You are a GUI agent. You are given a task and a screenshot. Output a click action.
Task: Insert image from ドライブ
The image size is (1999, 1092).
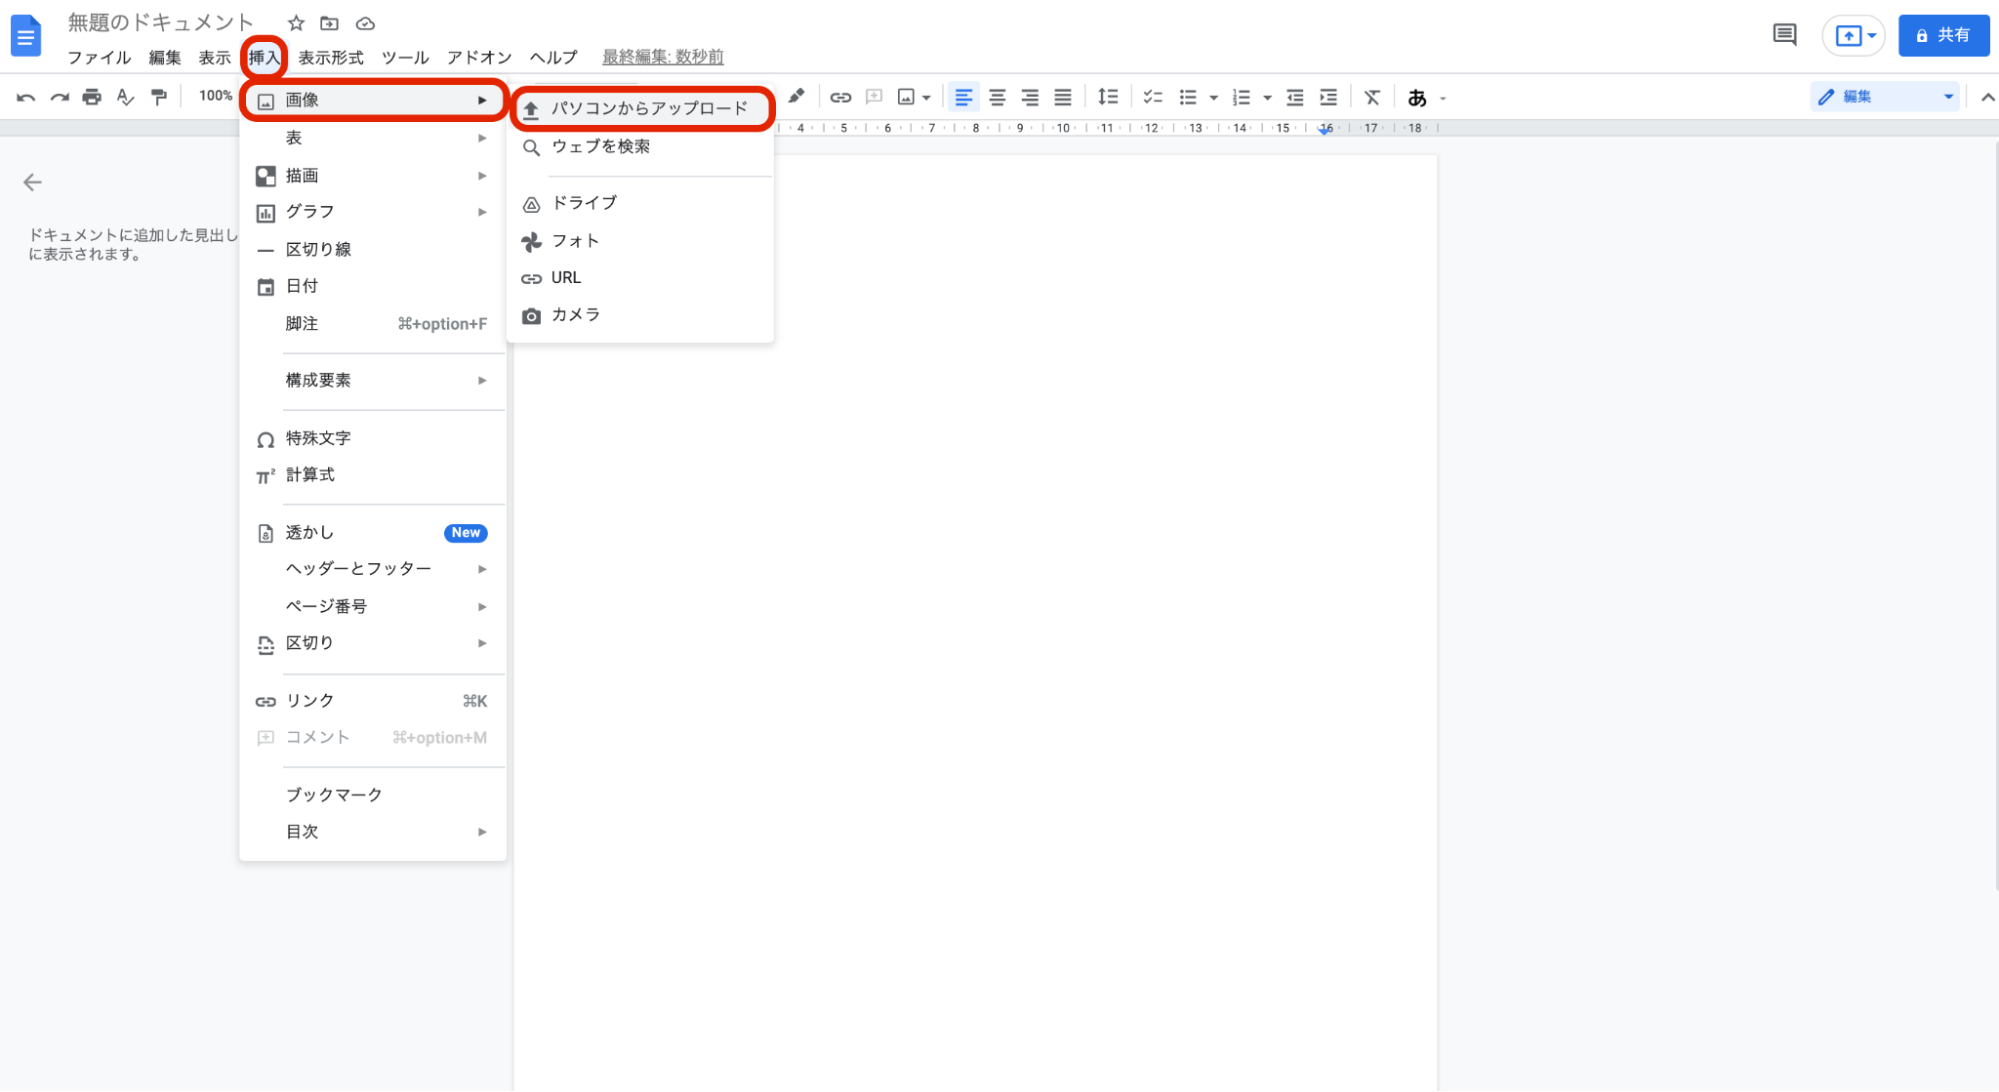[x=640, y=203]
